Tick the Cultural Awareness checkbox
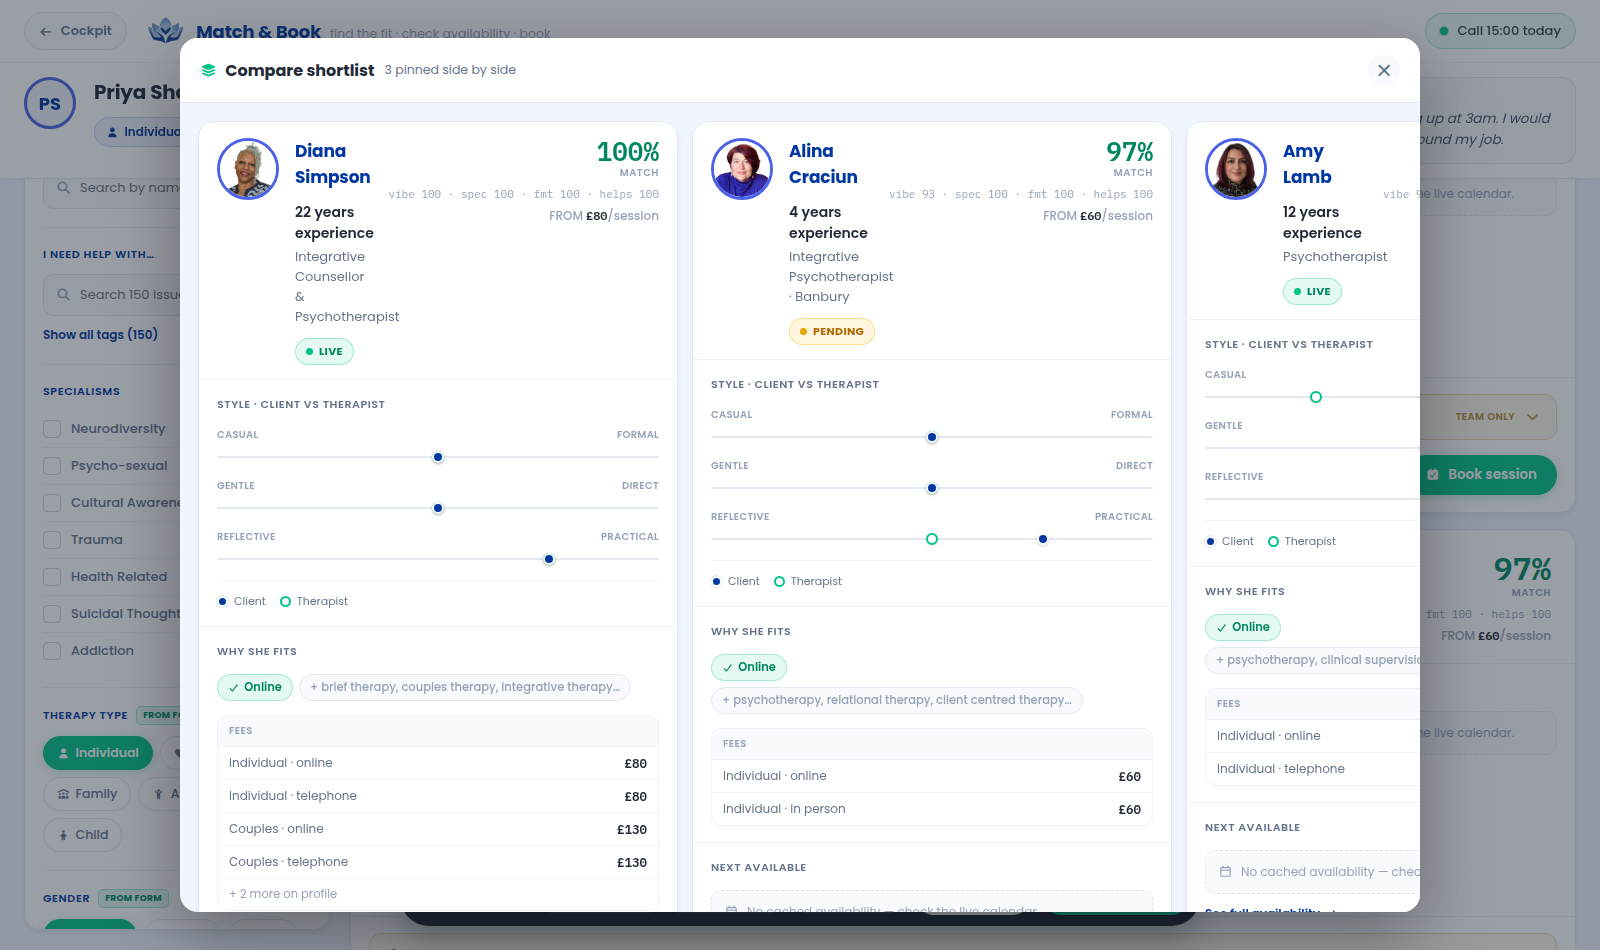This screenshot has width=1600, height=950. pos(52,503)
